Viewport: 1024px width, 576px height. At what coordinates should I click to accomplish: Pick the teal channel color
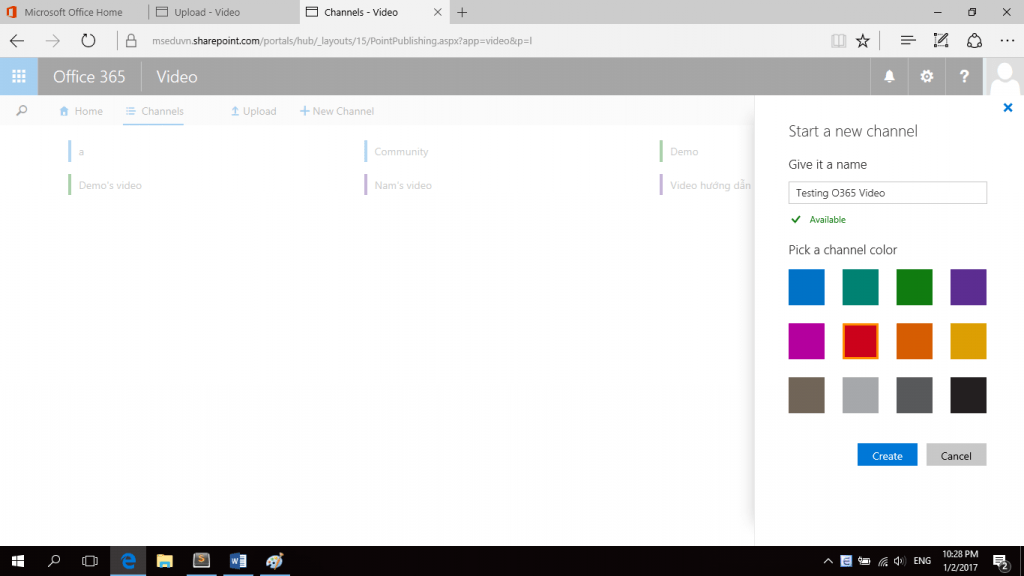[860, 287]
